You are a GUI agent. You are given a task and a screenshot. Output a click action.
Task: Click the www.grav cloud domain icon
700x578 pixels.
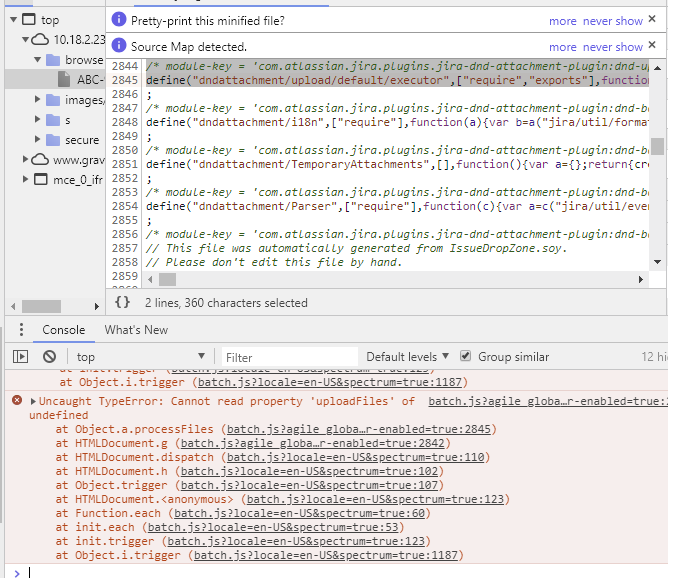coord(40,159)
